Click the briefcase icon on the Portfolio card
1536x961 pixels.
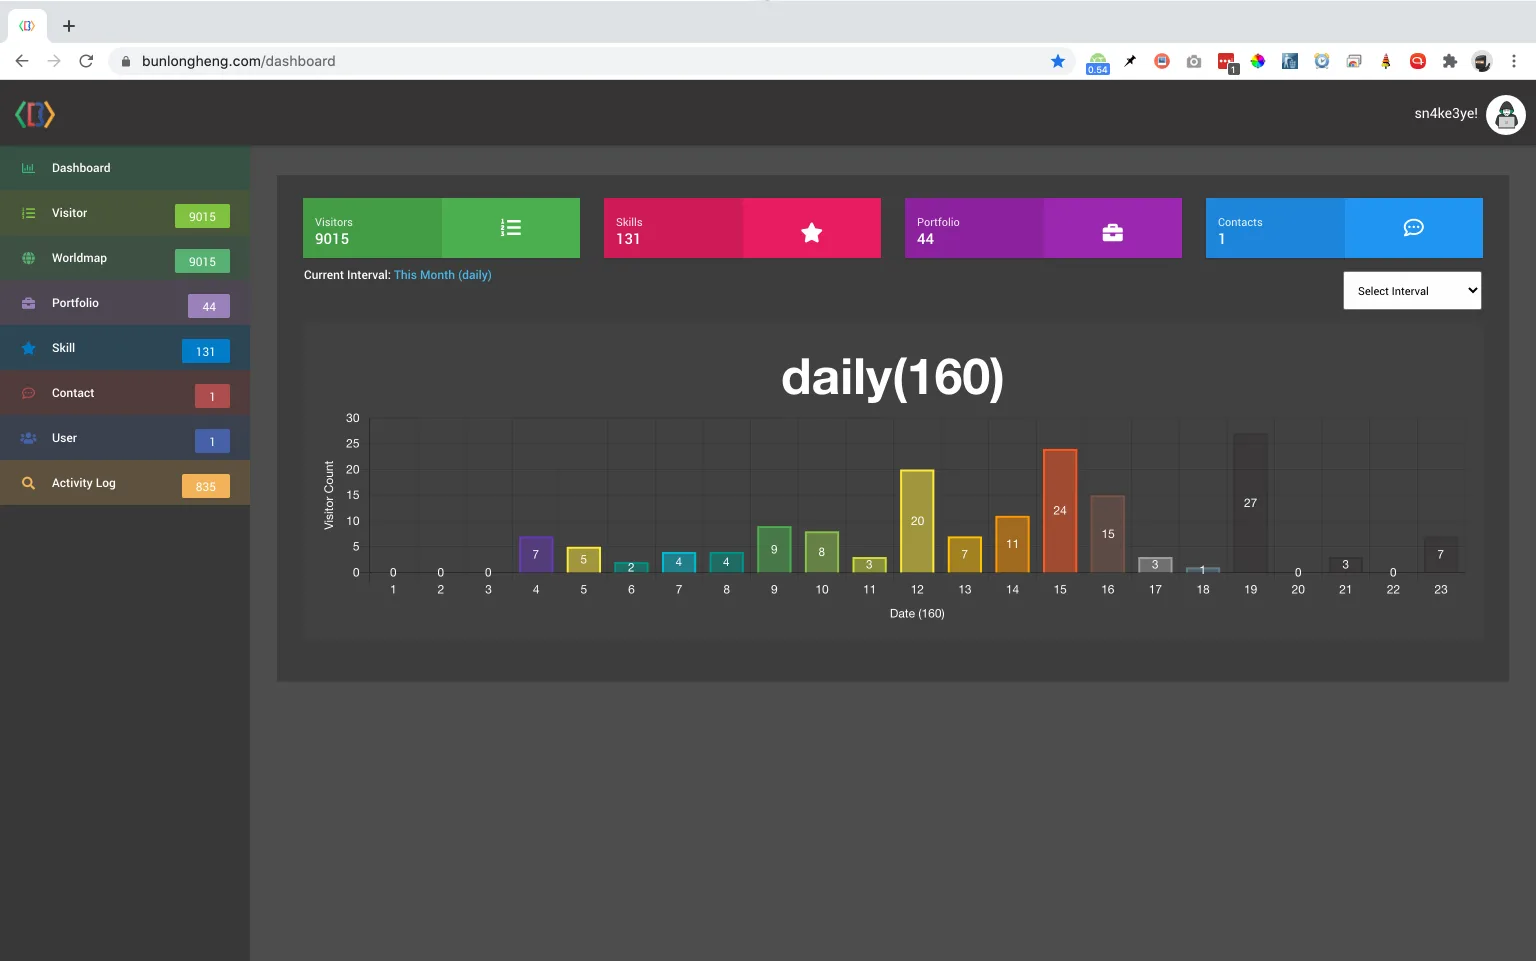click(x=1112, y=231)
